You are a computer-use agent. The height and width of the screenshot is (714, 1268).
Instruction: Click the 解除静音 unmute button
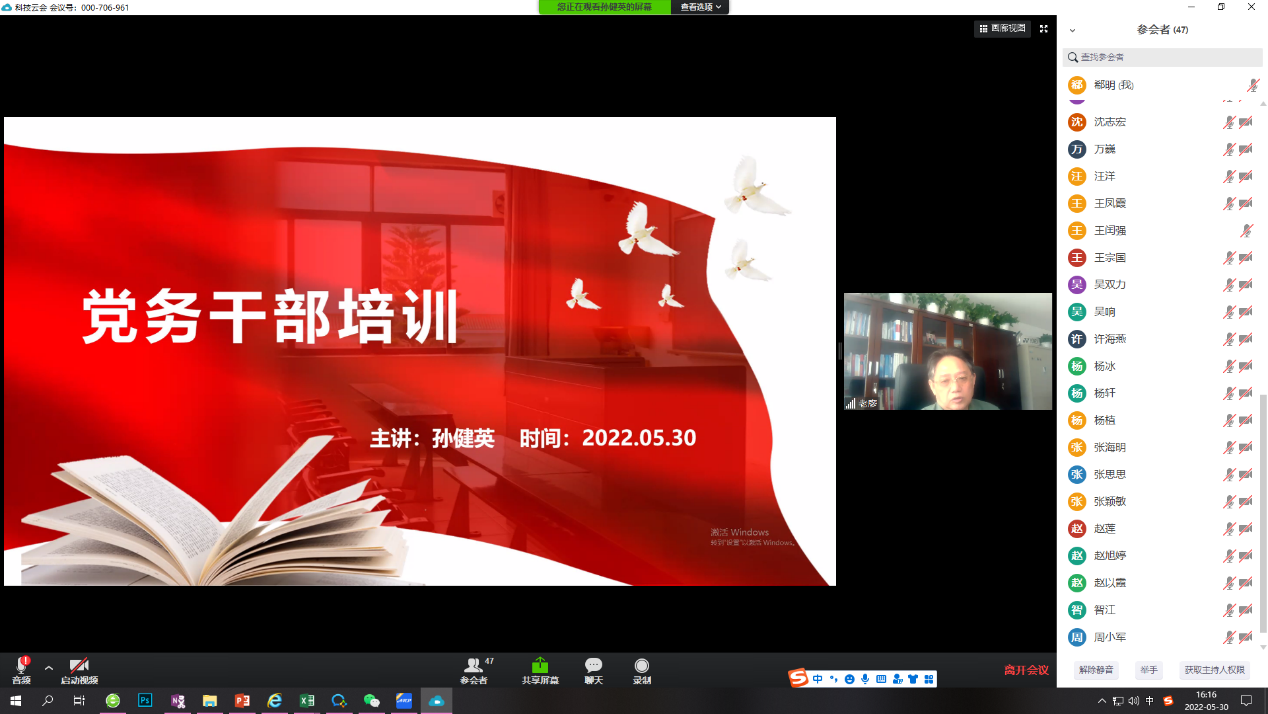(x=1096, y=670)
